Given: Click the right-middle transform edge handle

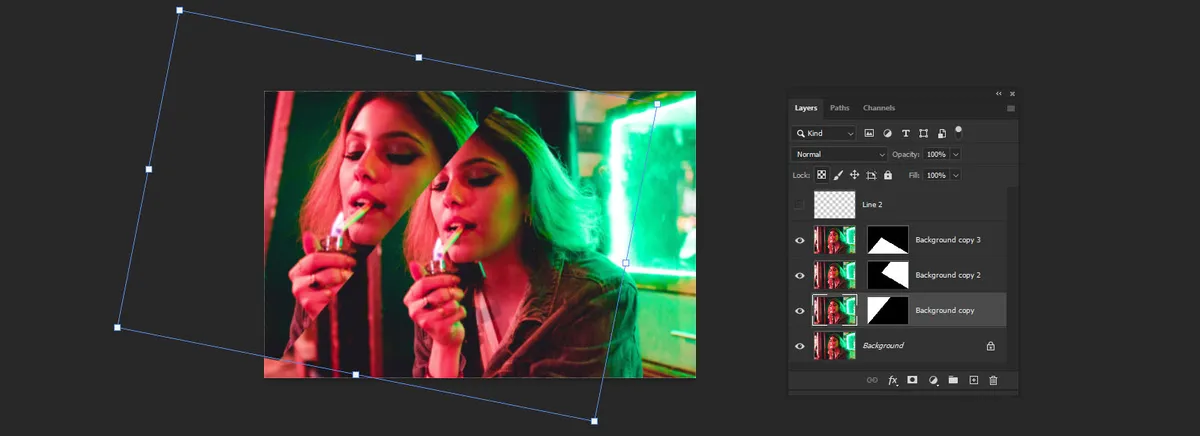Looking at the screenshot, I should 626,263.
